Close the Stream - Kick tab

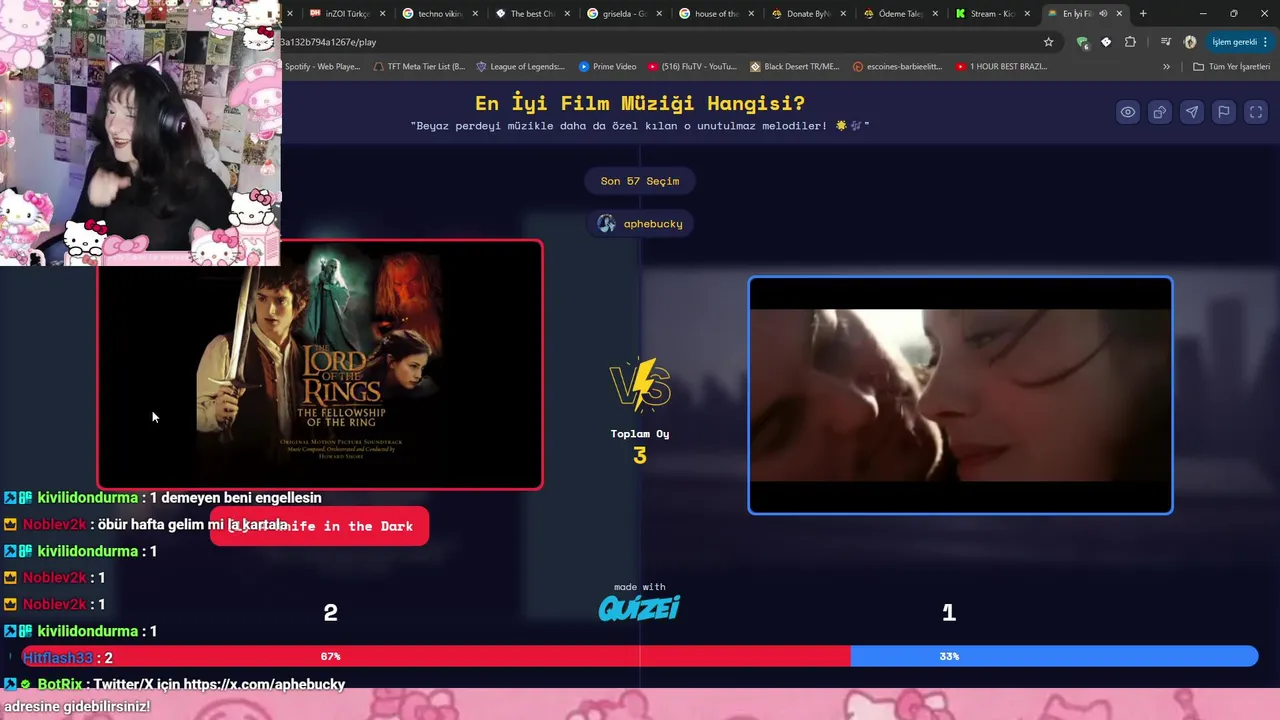1027,14
